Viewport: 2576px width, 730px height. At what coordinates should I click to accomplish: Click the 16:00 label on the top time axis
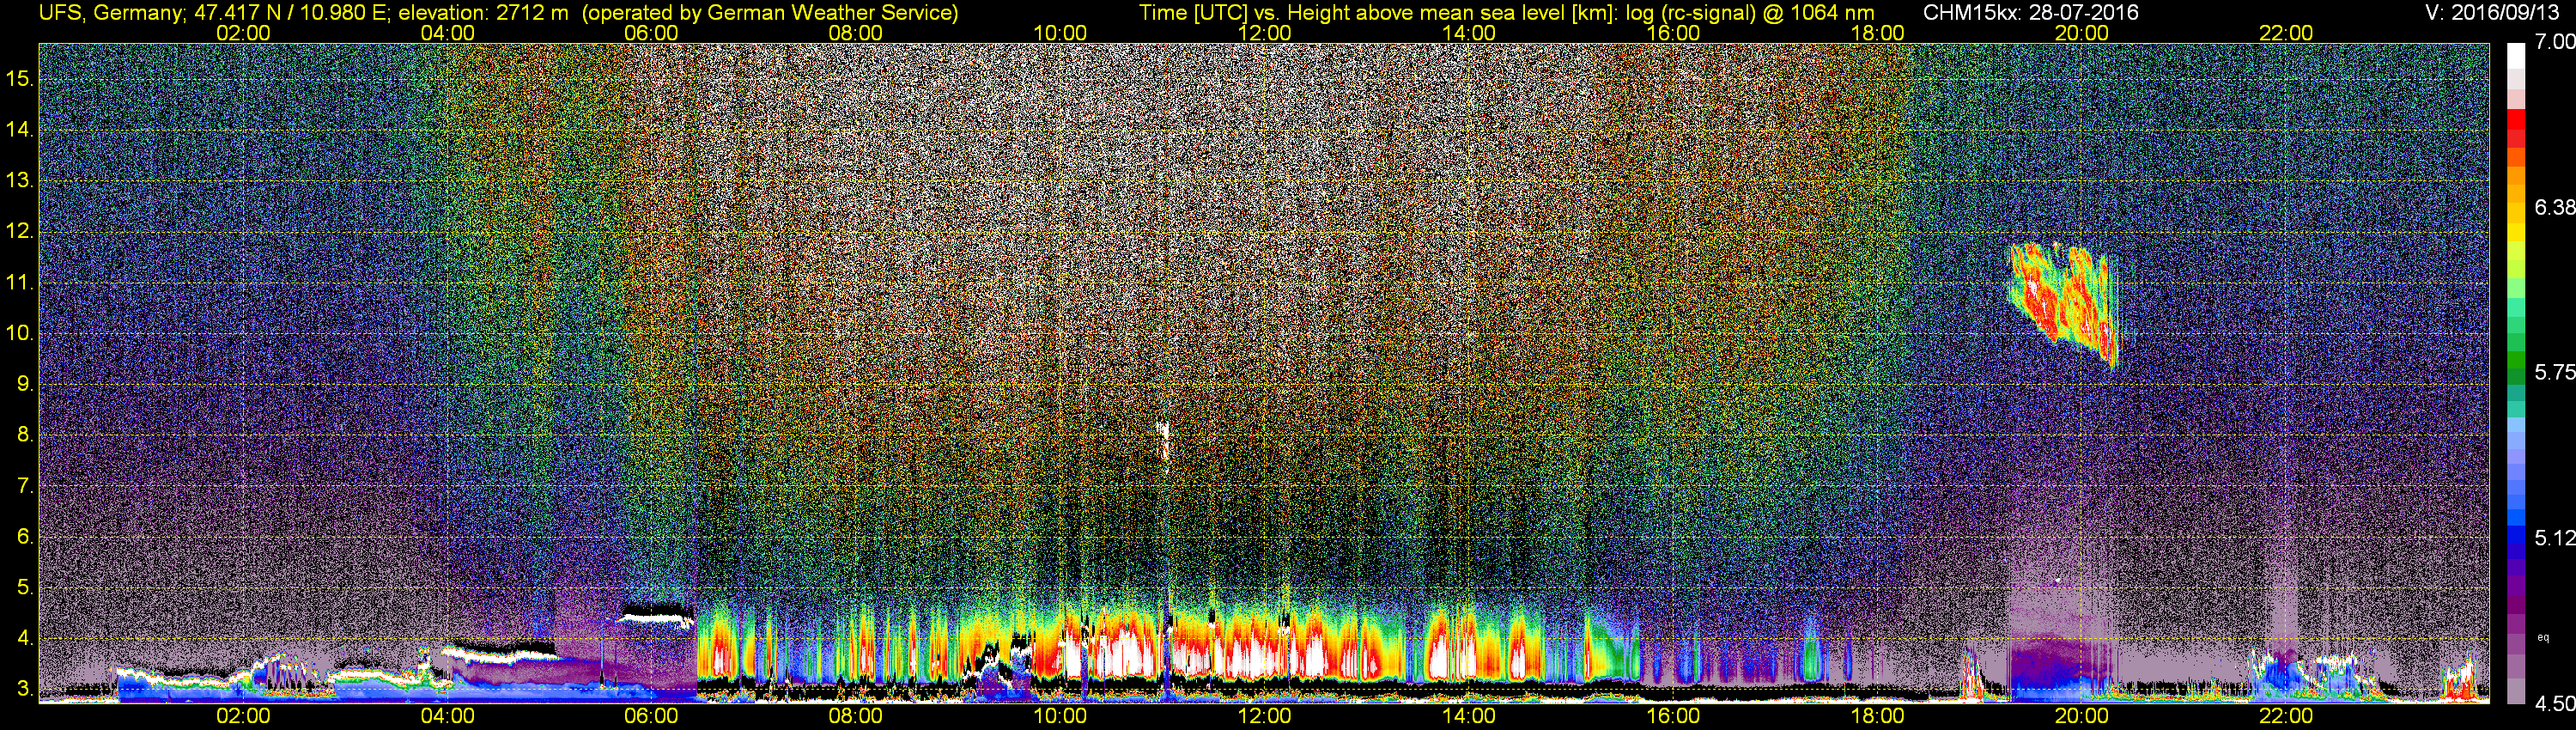1673,33
